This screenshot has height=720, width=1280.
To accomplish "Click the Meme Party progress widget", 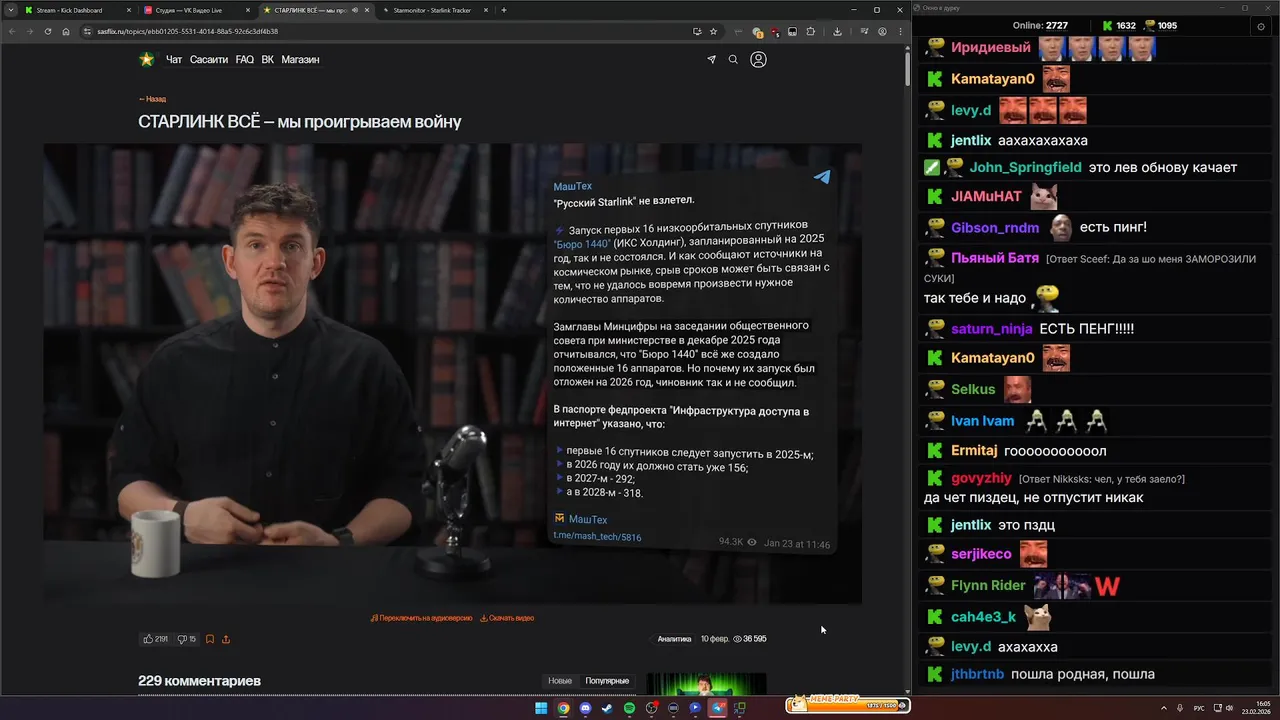I will 848,704.
